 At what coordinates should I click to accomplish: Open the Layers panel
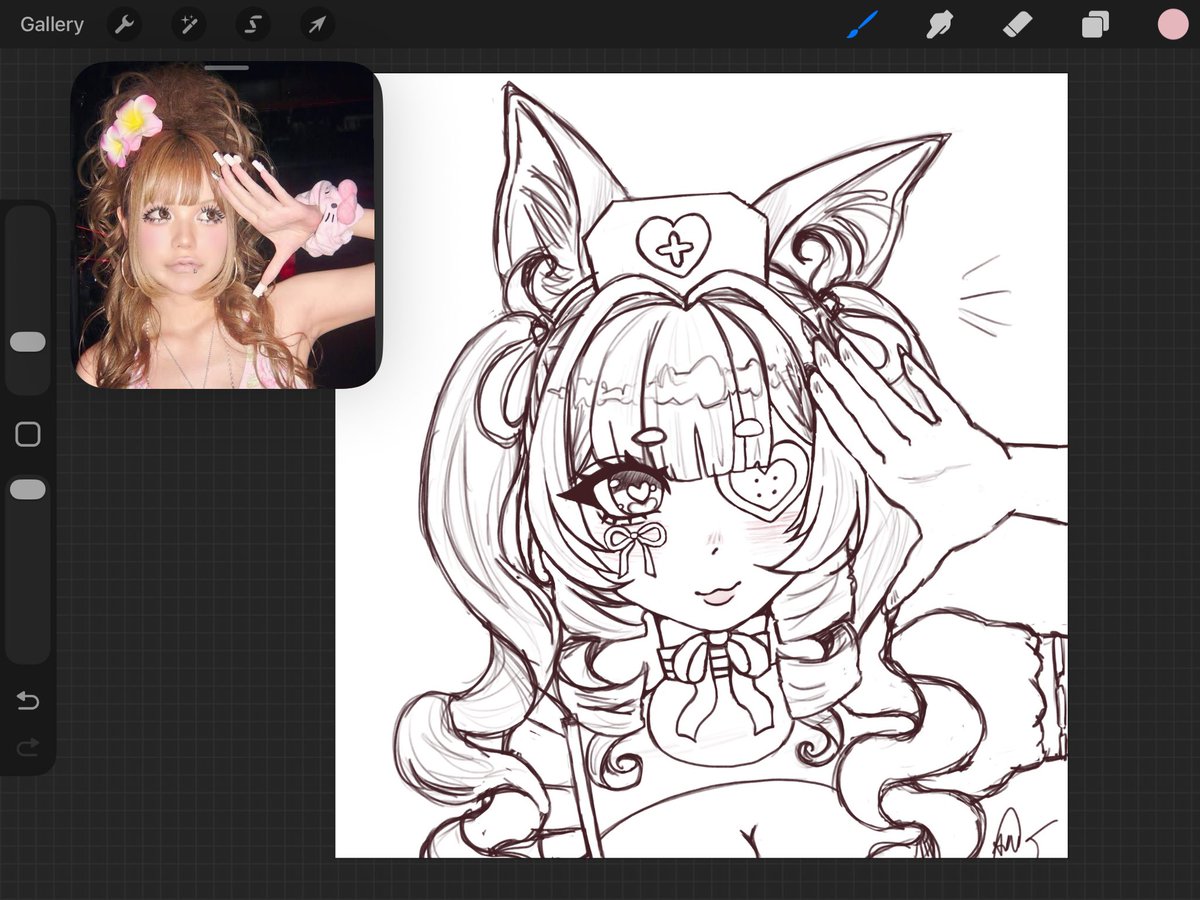[x=1095, y=24]
